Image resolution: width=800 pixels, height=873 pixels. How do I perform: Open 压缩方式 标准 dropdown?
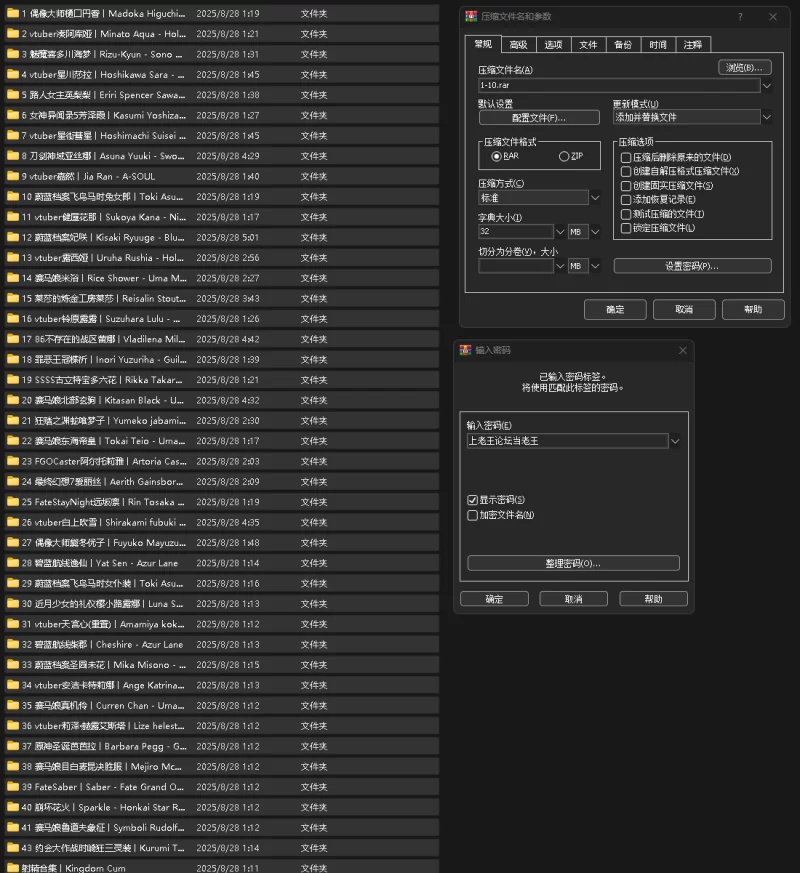pos(595,198)
